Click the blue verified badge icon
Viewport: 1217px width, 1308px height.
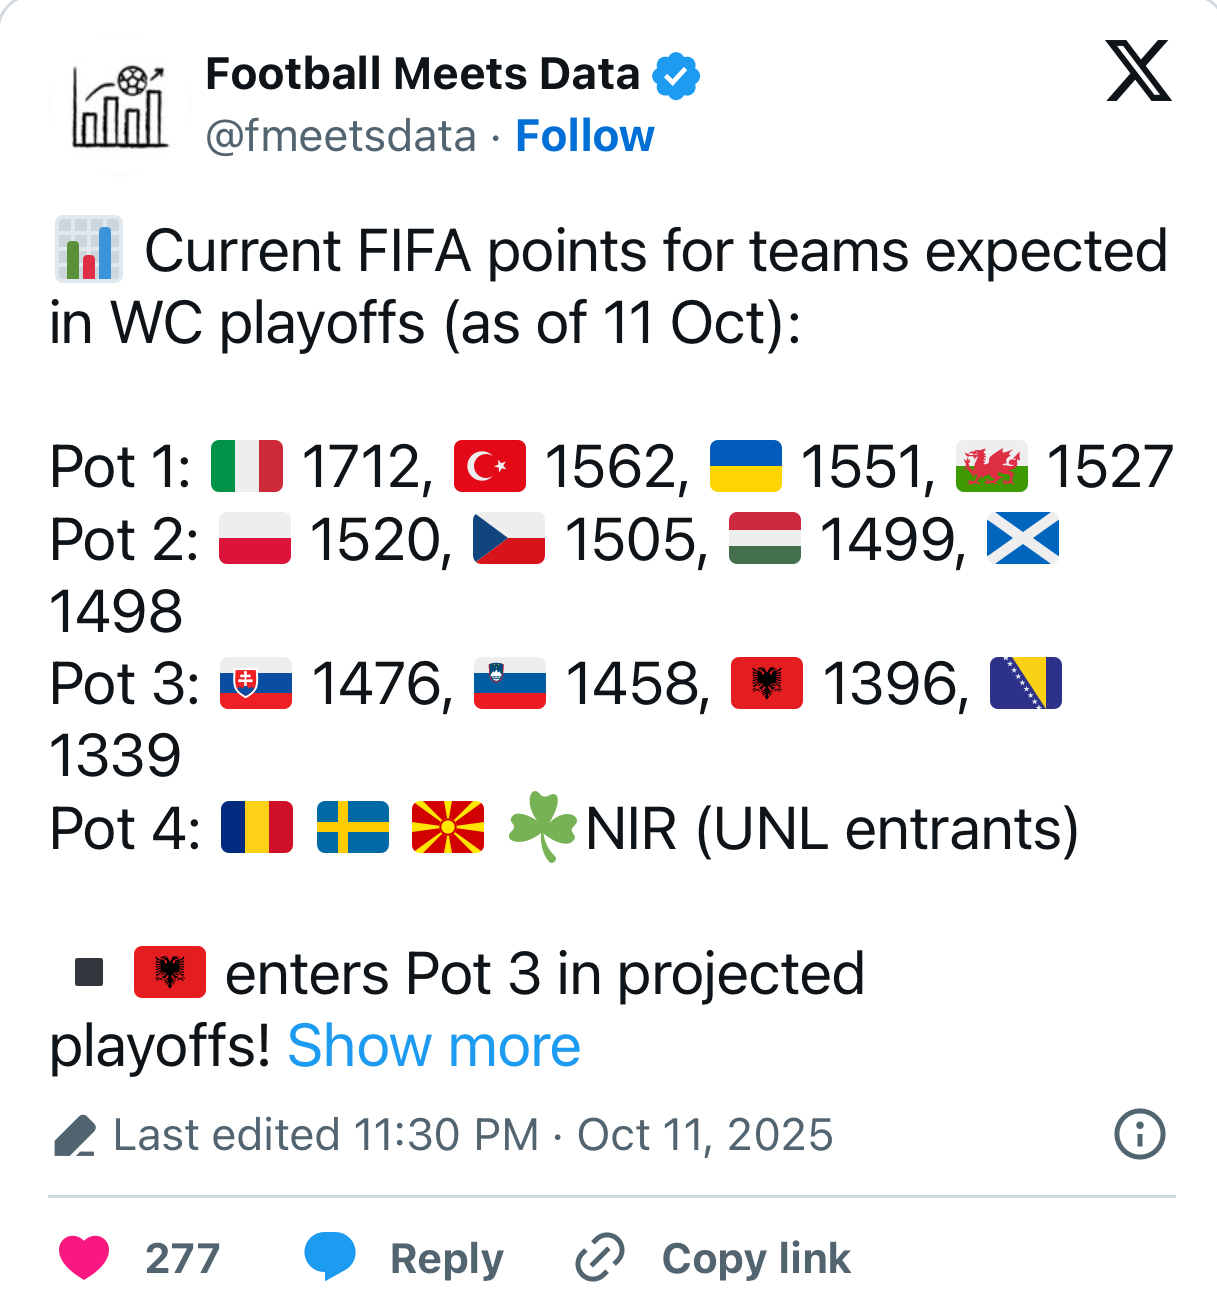point(676,76)
